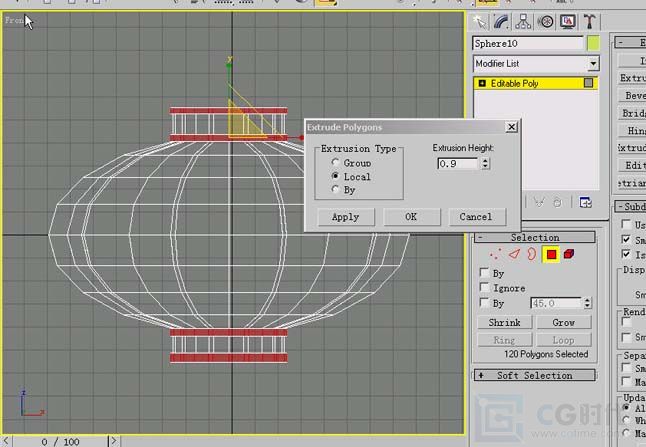Select Element sub-object cube icon
The height and width of the screenshot is (447, 646).
coord(569,254)
